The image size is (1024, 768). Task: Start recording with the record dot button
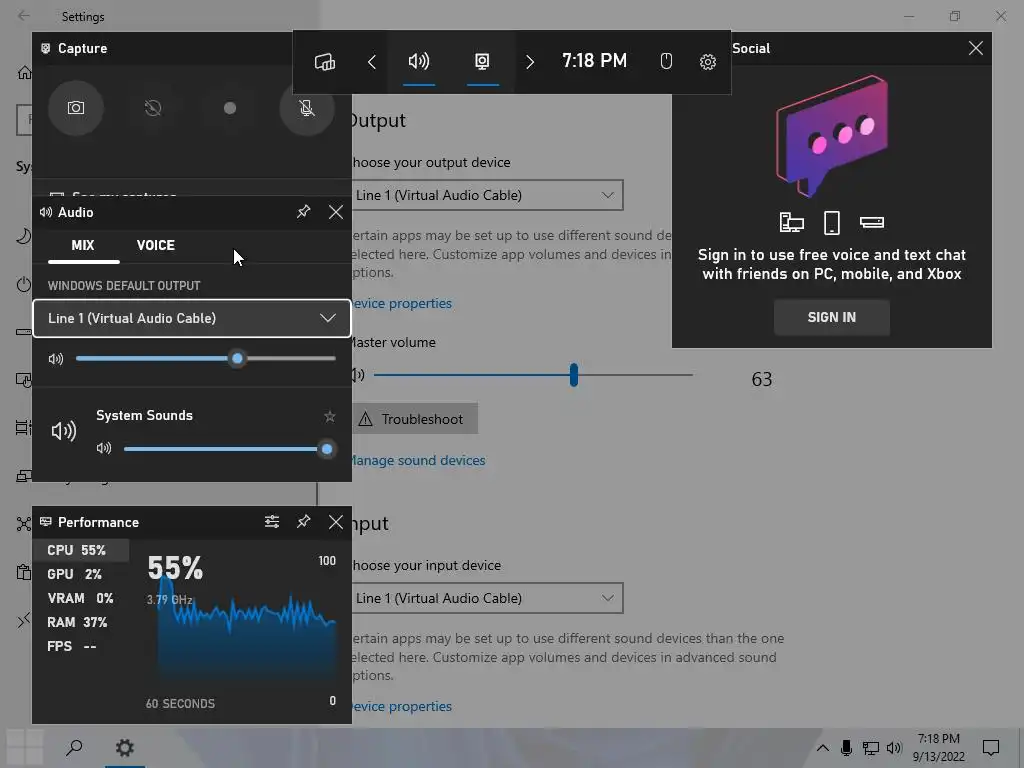[x=230, y=108]
